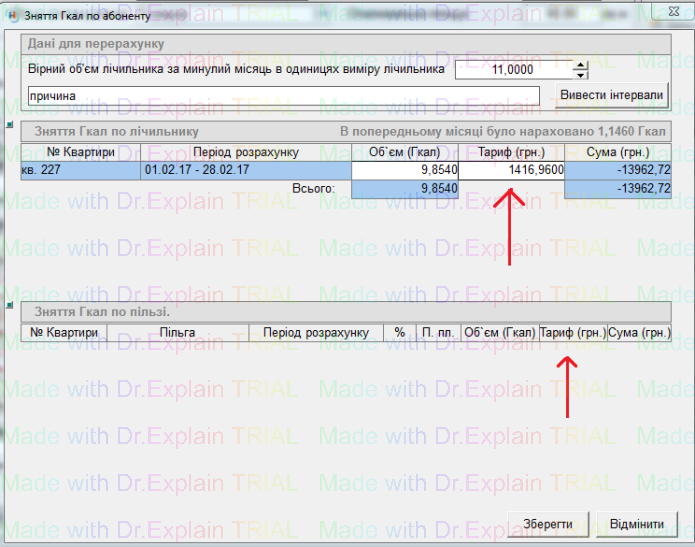Click the window icon in the title bar
Viewport: 695px width, 547px height.
tap(12, 18)
